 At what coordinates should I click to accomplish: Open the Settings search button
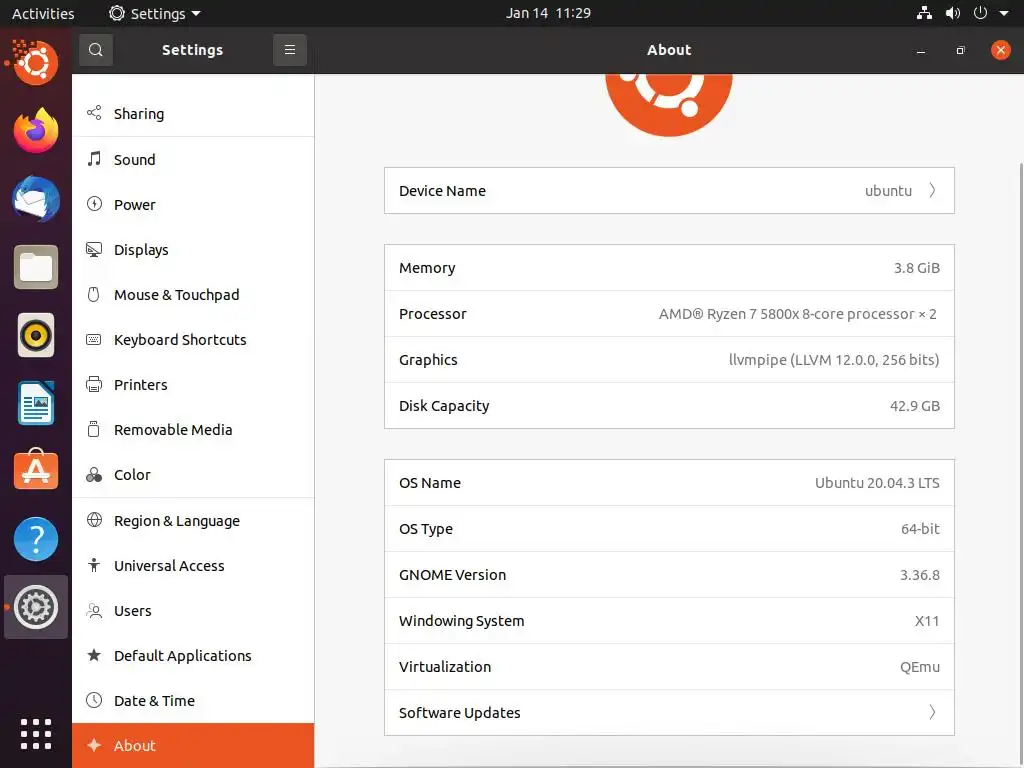[96, 50]
